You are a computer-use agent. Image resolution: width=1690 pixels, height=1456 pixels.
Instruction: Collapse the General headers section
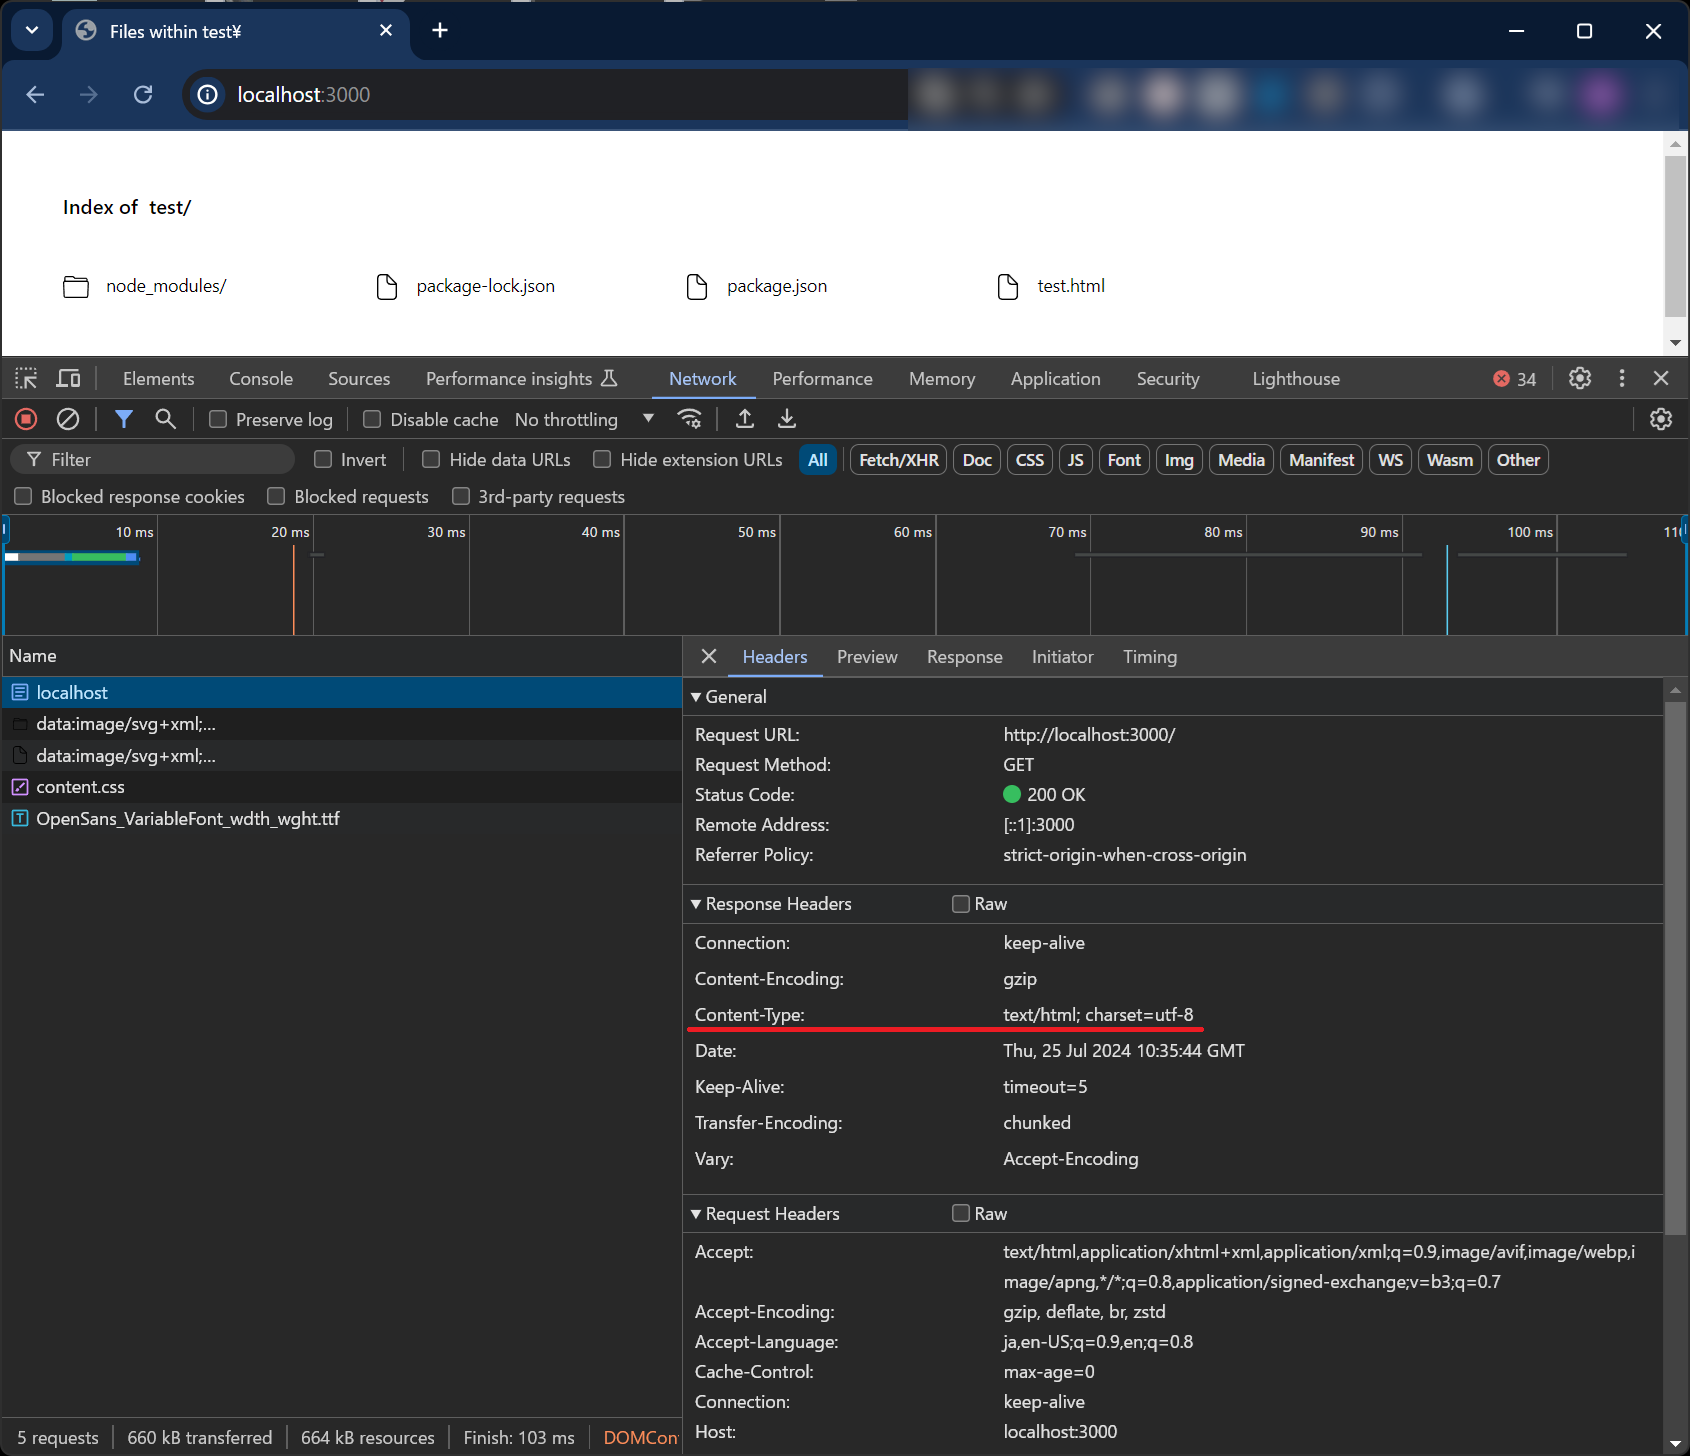(697, 697)
